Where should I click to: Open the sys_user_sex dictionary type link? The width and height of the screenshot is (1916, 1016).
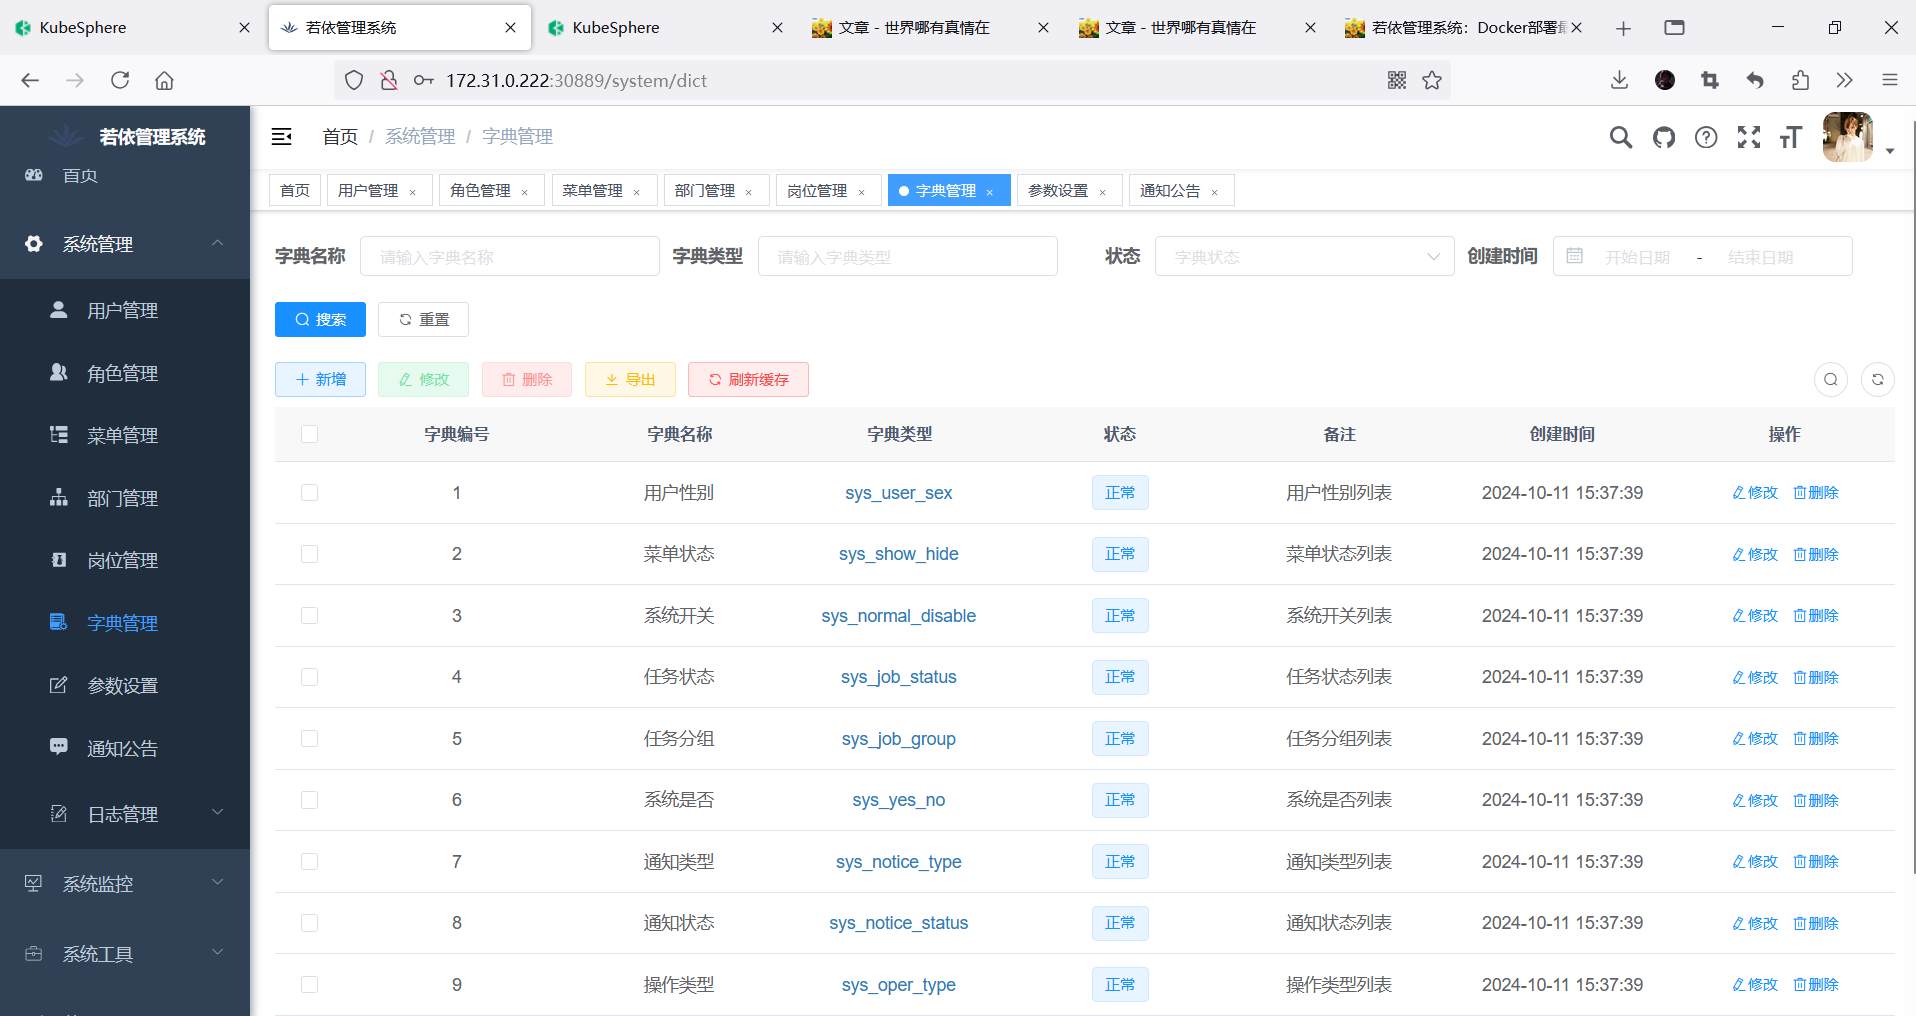pos(898,492)
